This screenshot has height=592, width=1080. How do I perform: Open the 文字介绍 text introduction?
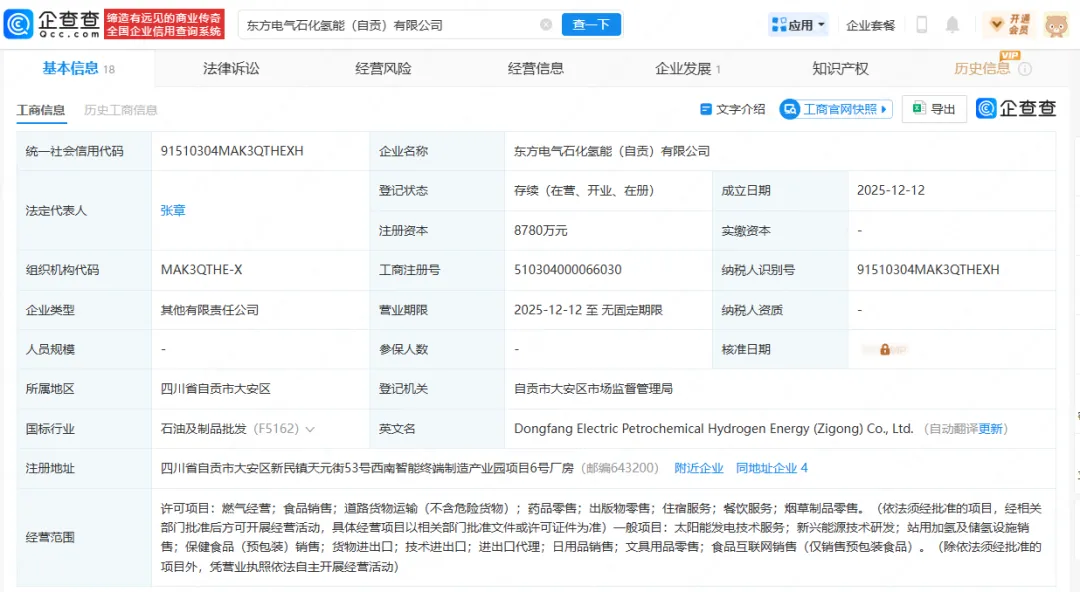click(x=733, y=109)
